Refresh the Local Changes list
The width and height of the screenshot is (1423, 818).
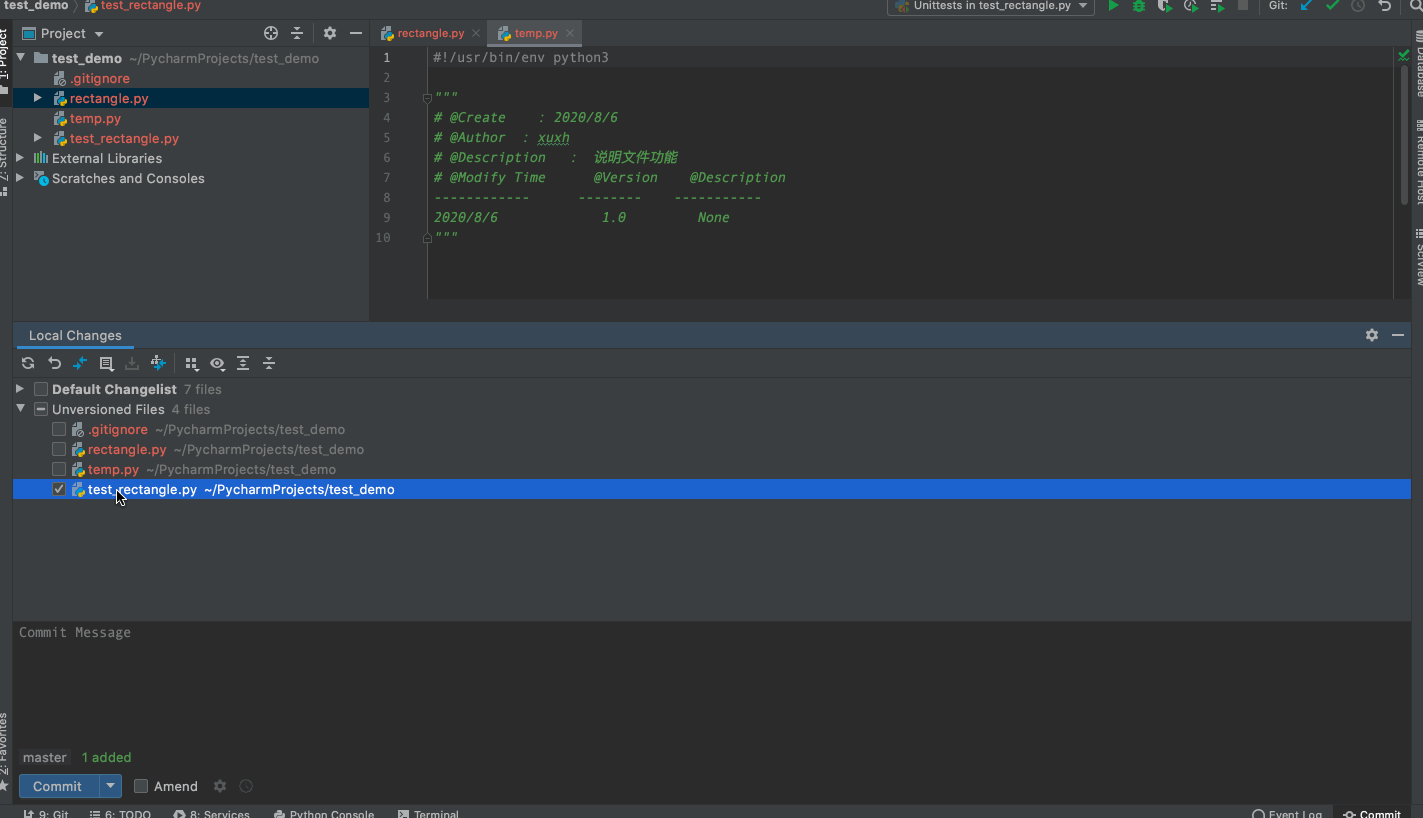coord(28,363)
